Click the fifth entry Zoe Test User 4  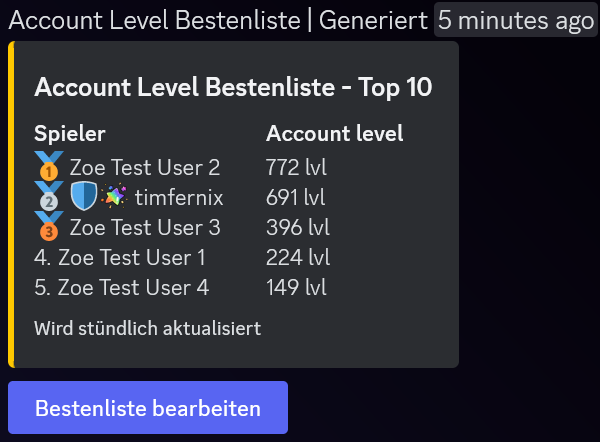point(122,287)
